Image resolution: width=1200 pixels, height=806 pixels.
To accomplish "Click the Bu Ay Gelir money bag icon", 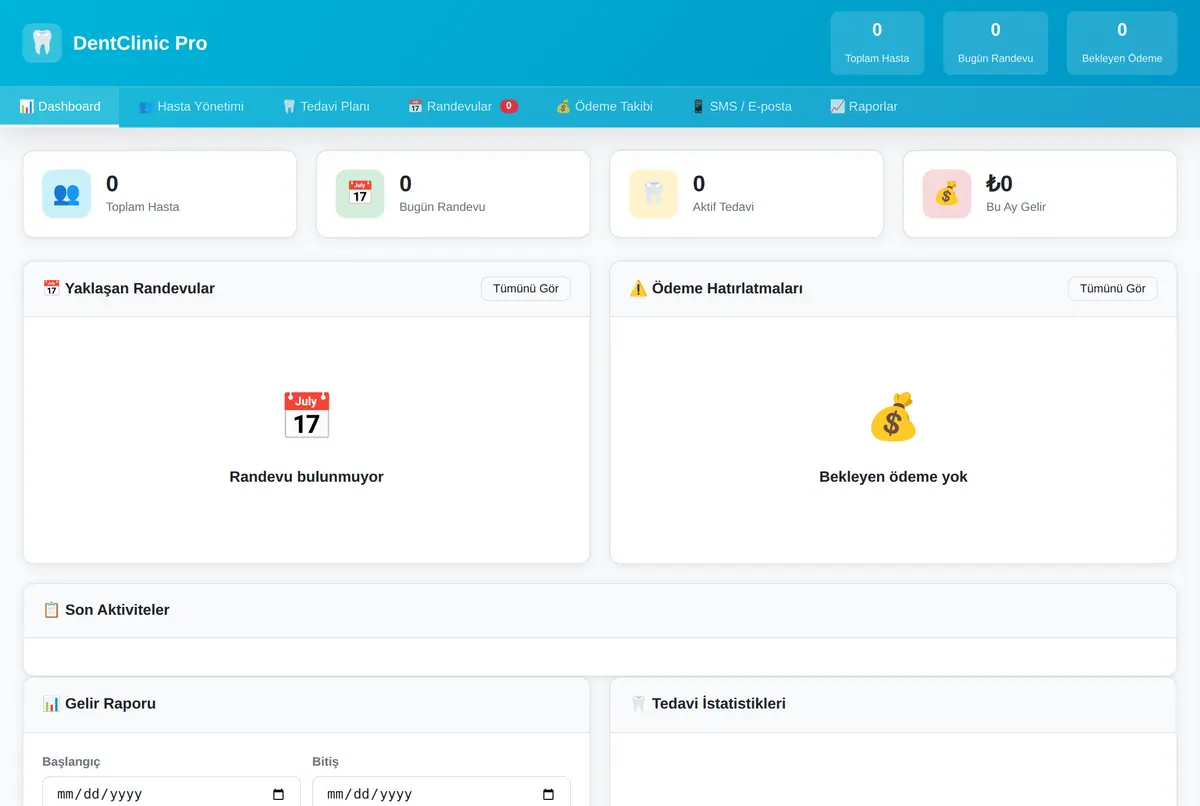I will tap(947, 194).
